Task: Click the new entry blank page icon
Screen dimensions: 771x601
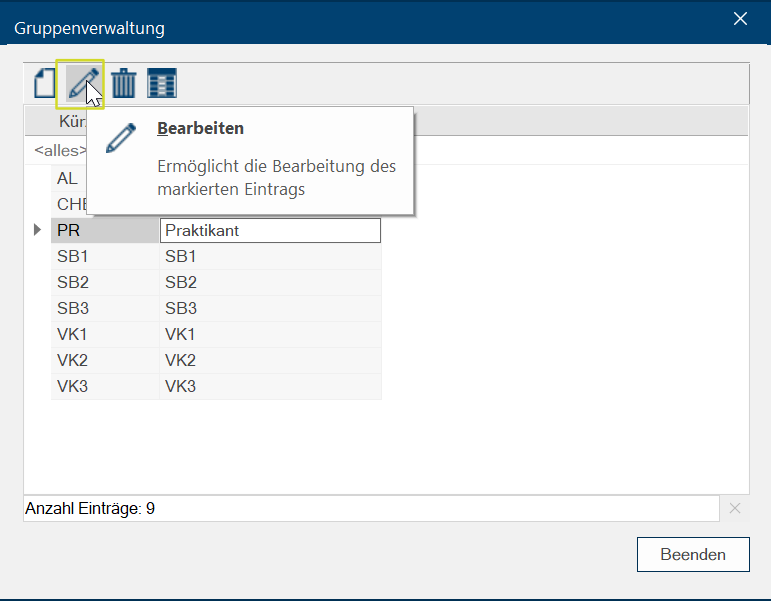Action: pos(44,83)
